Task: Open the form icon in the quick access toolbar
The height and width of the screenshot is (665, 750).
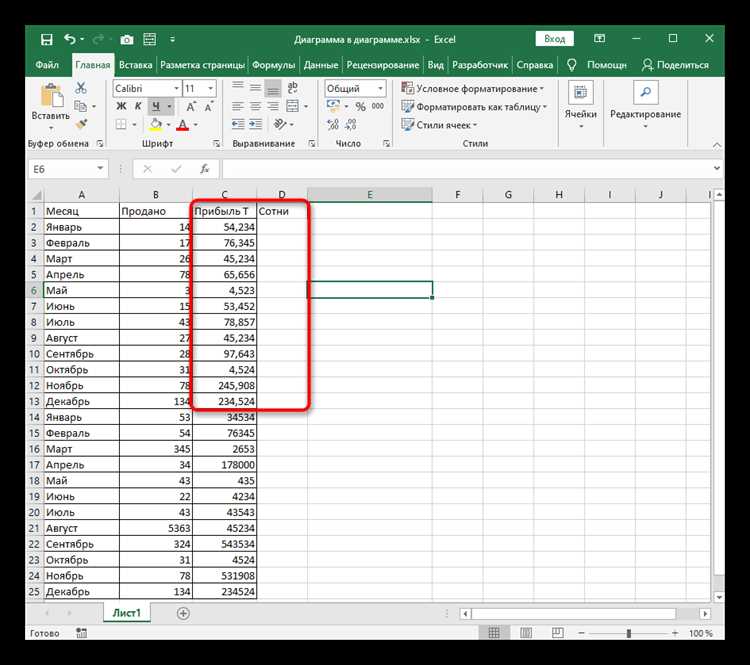Action: [150, 39]
